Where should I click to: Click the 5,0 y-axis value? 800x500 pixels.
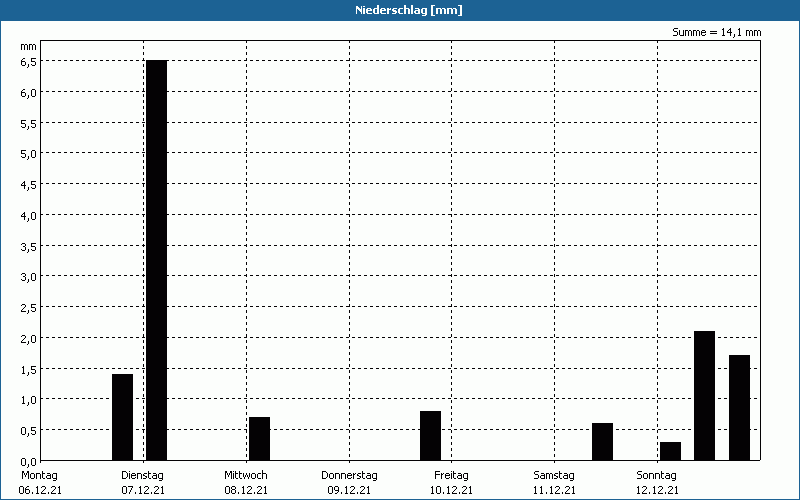point(29,154)
